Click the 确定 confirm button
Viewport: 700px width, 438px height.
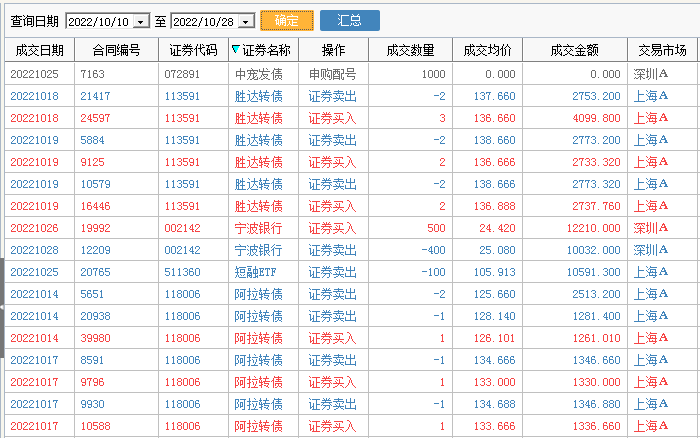pos(286,20)
